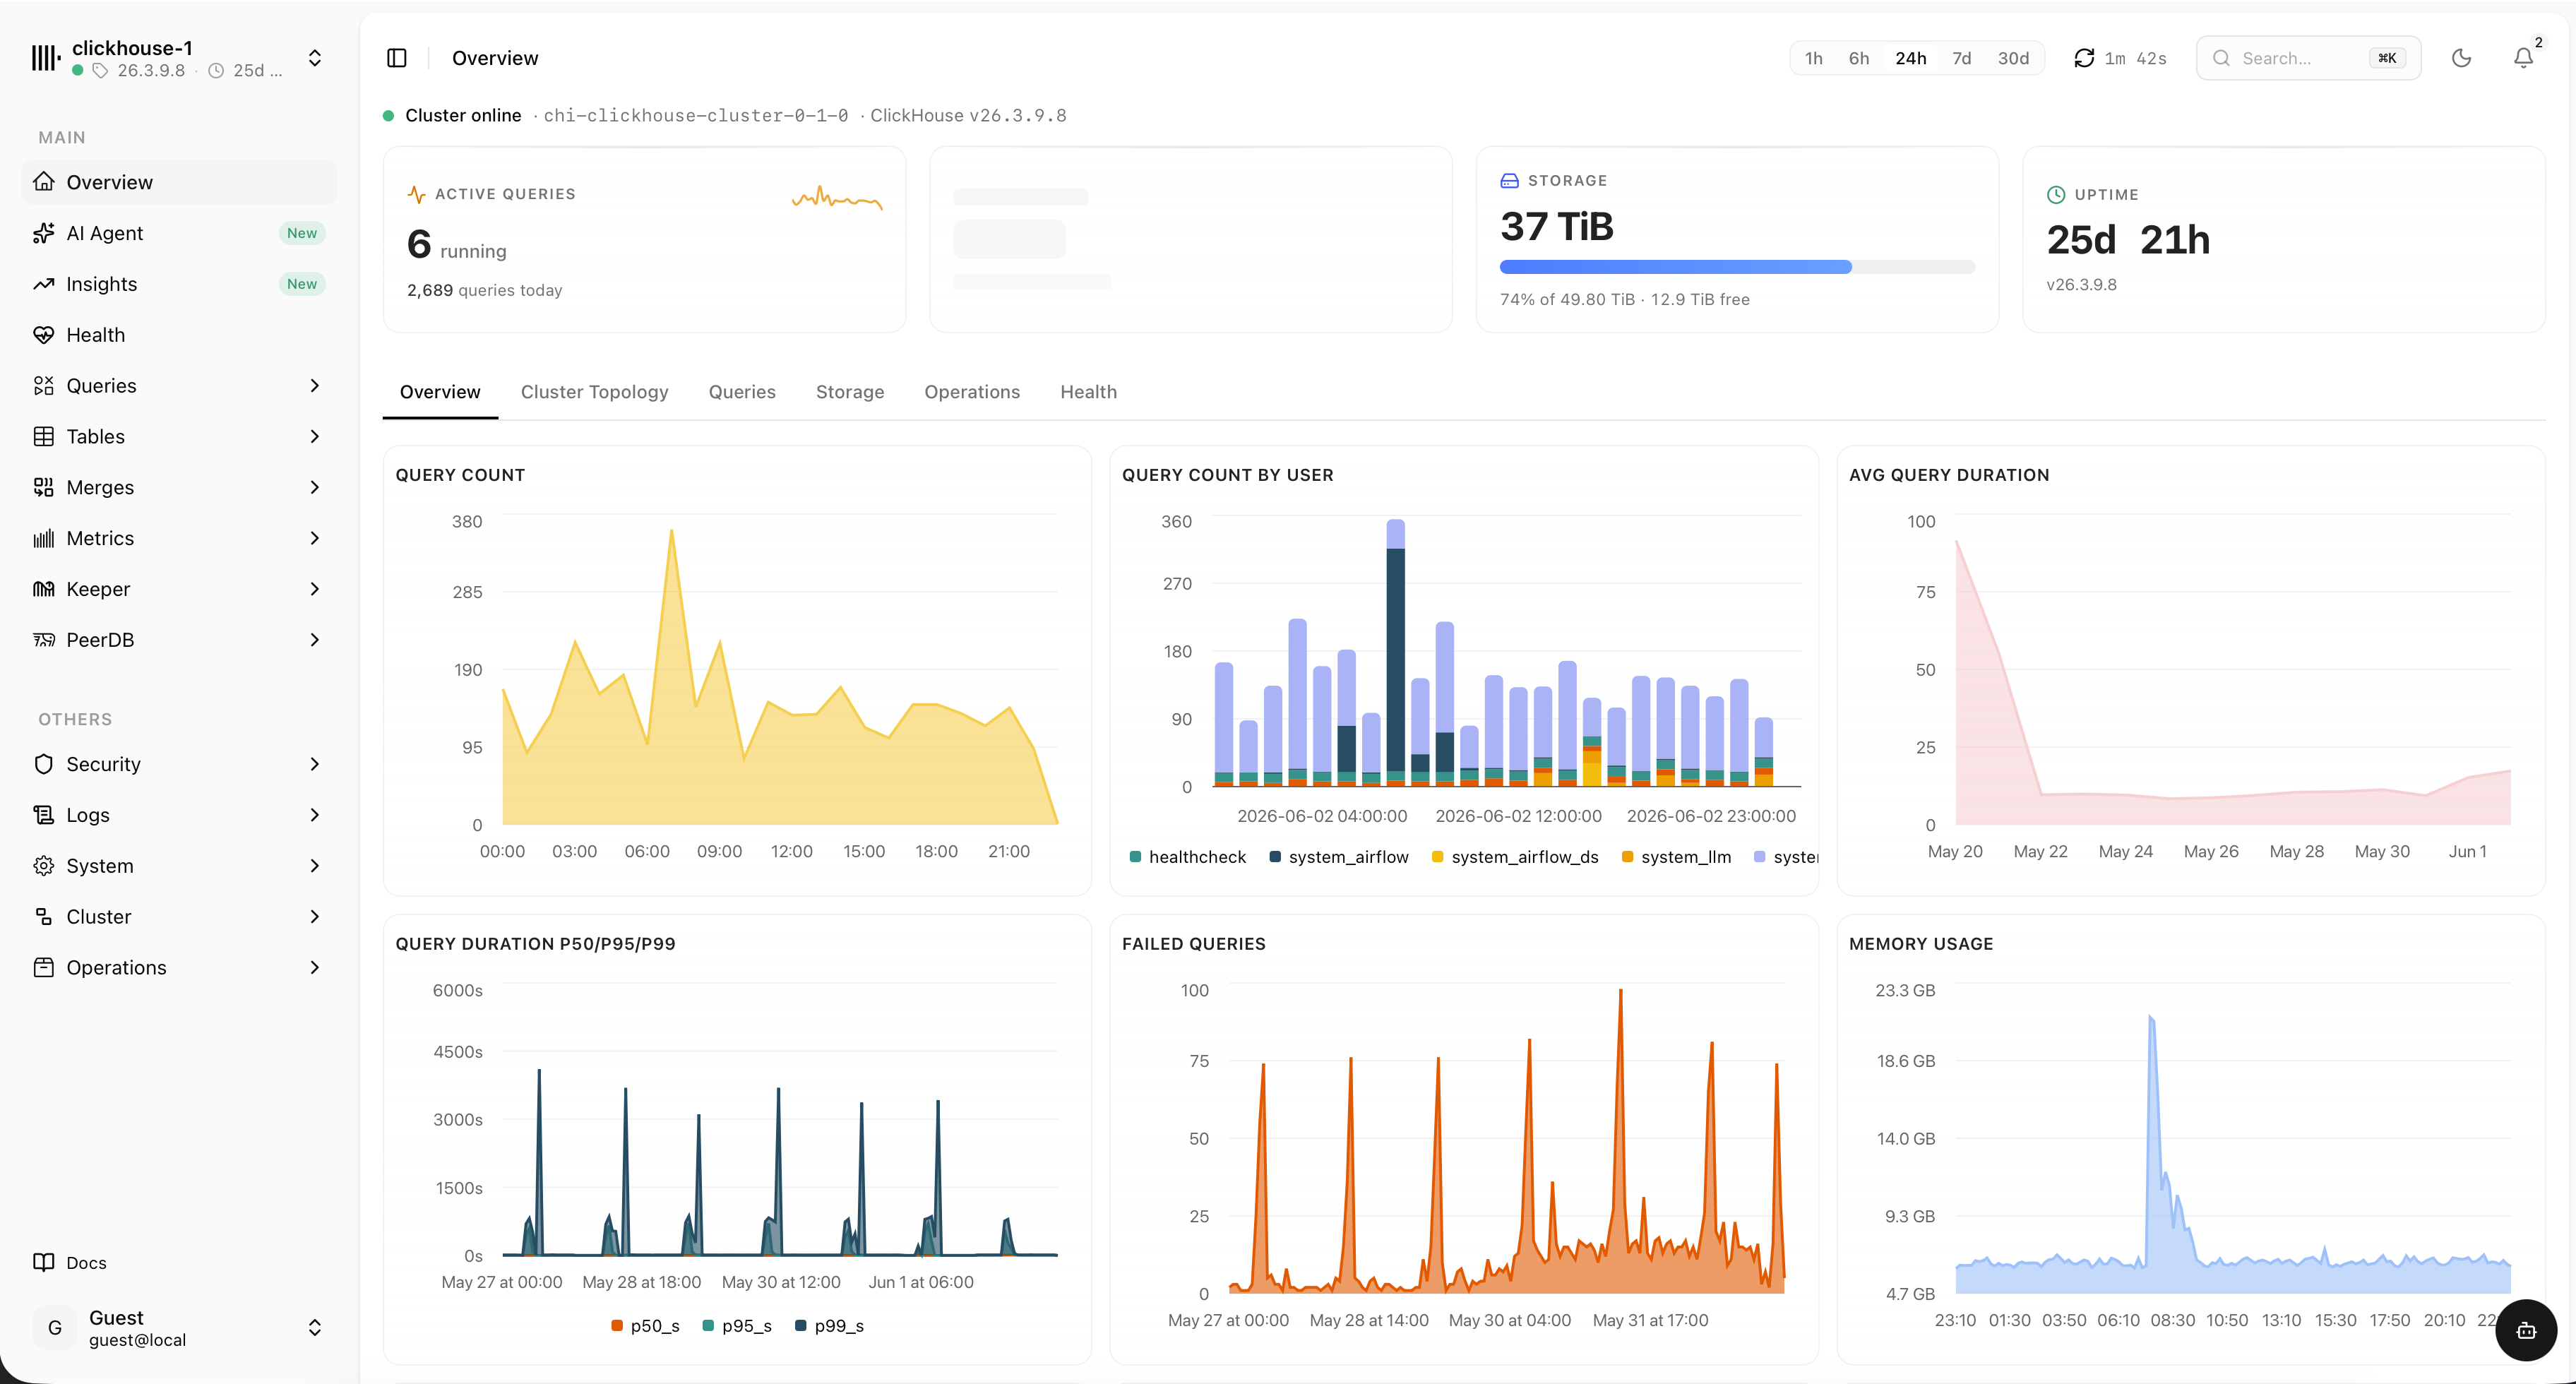Switch to the Operations tab
The image size is (2576, 1384).
972,392
